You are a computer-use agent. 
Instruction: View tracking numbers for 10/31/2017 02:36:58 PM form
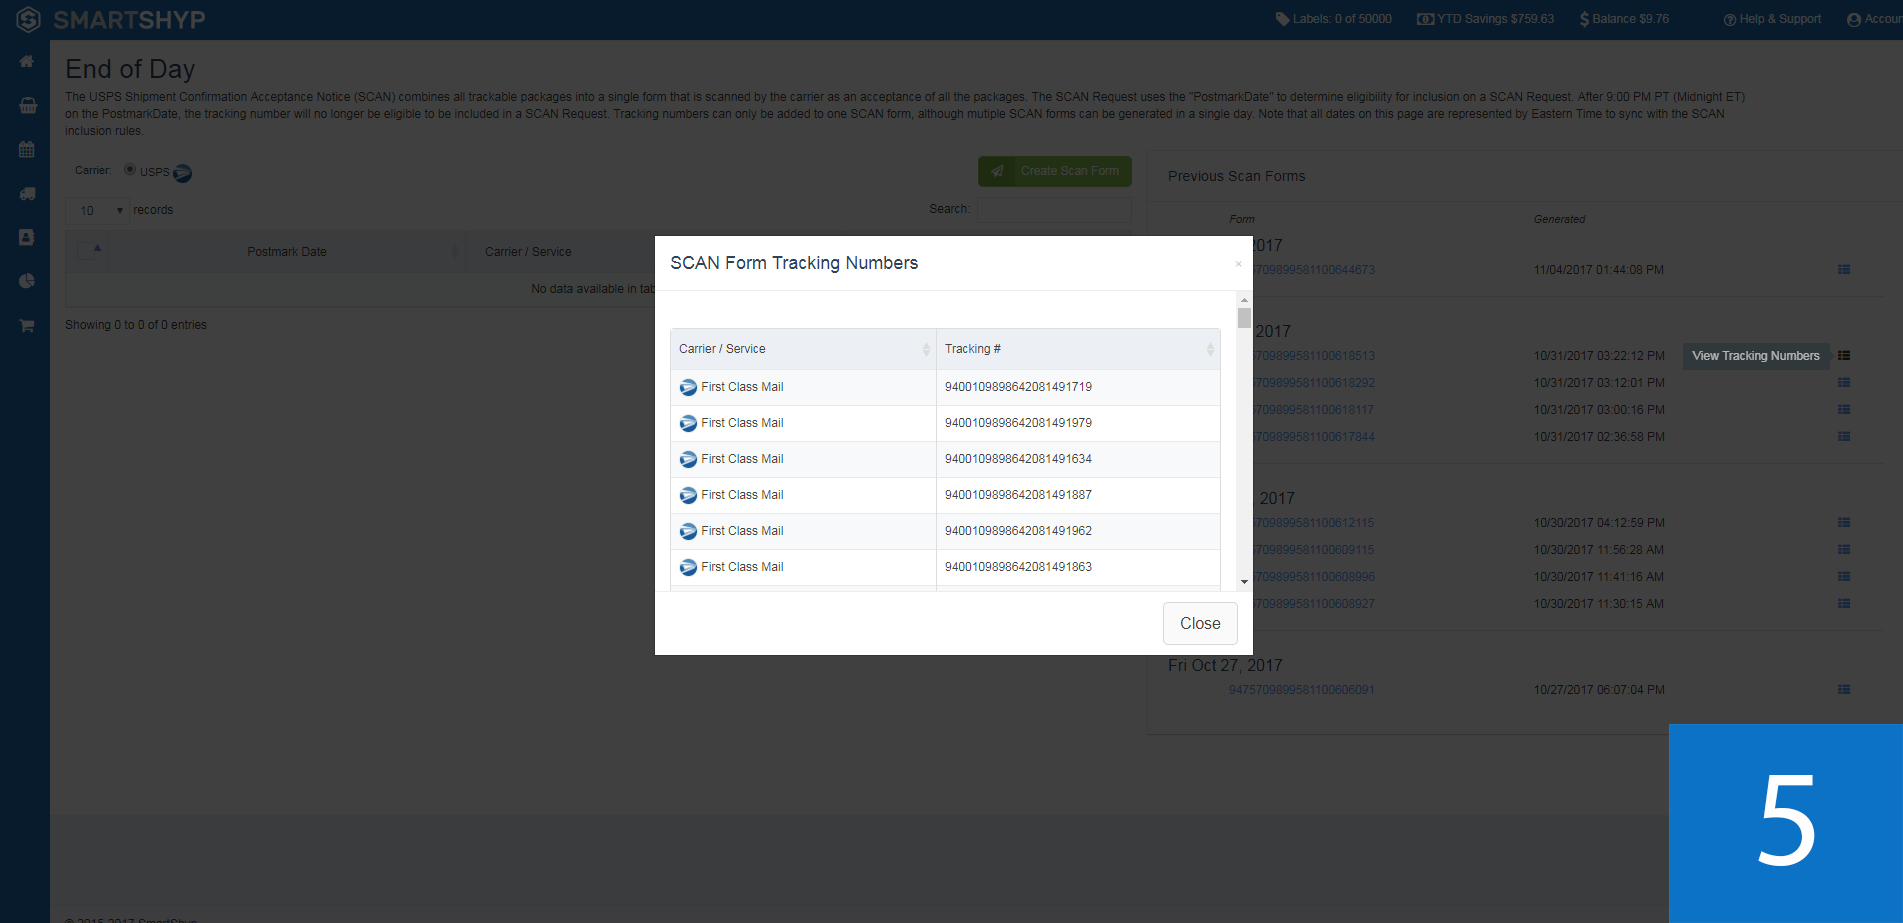[x=1844, y=437]
